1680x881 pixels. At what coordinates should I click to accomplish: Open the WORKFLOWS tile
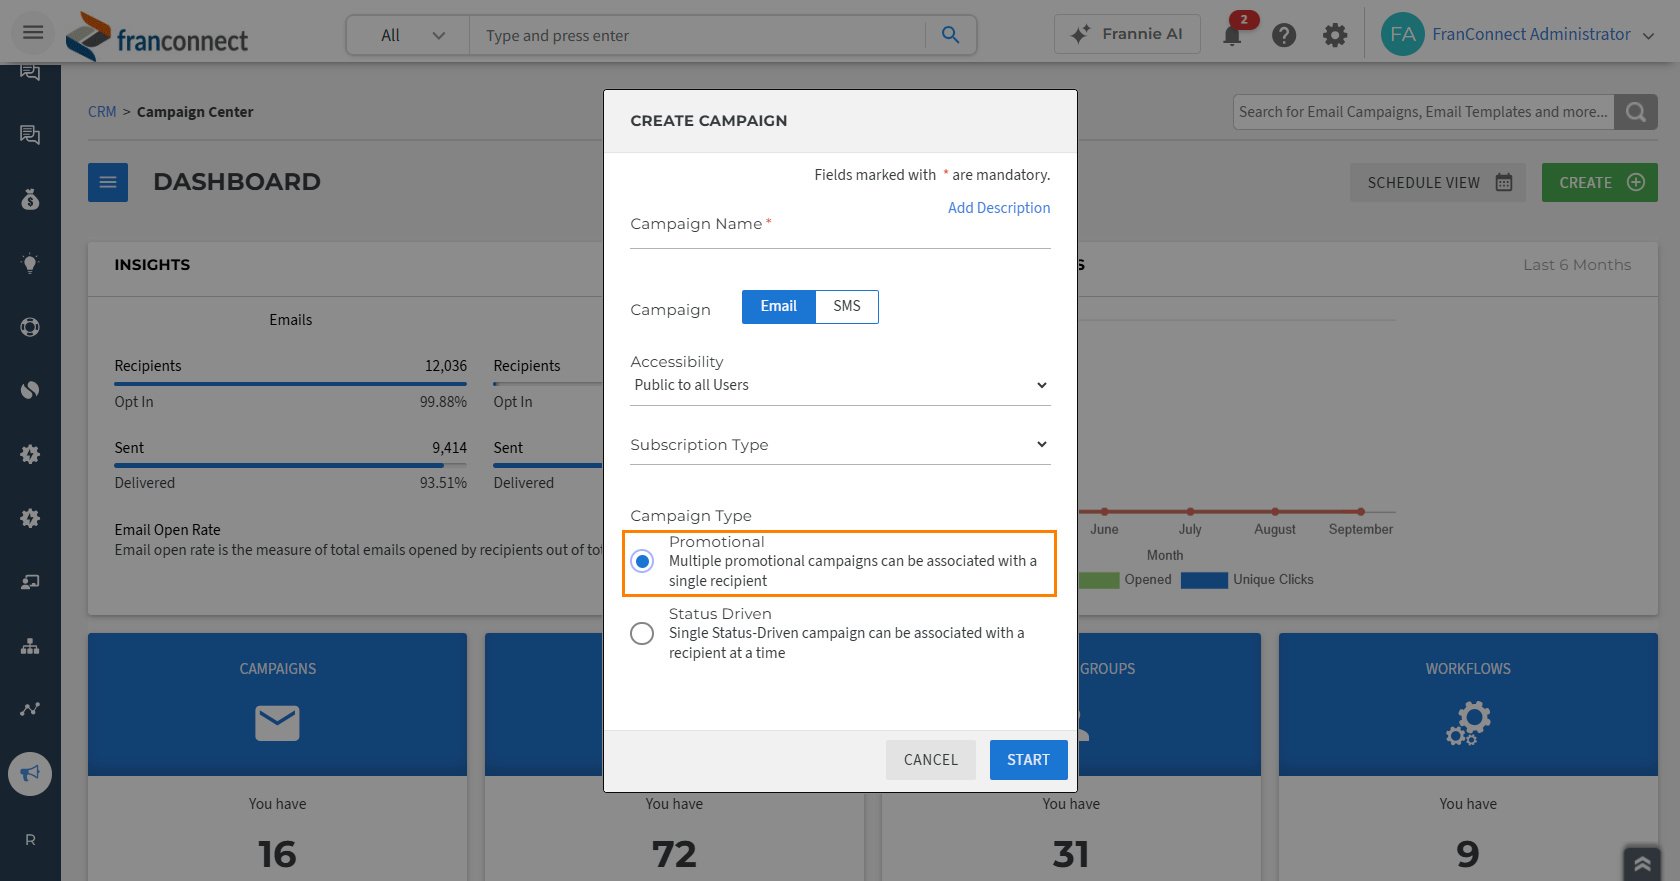pyautogui.click(x=1468, y=704)
